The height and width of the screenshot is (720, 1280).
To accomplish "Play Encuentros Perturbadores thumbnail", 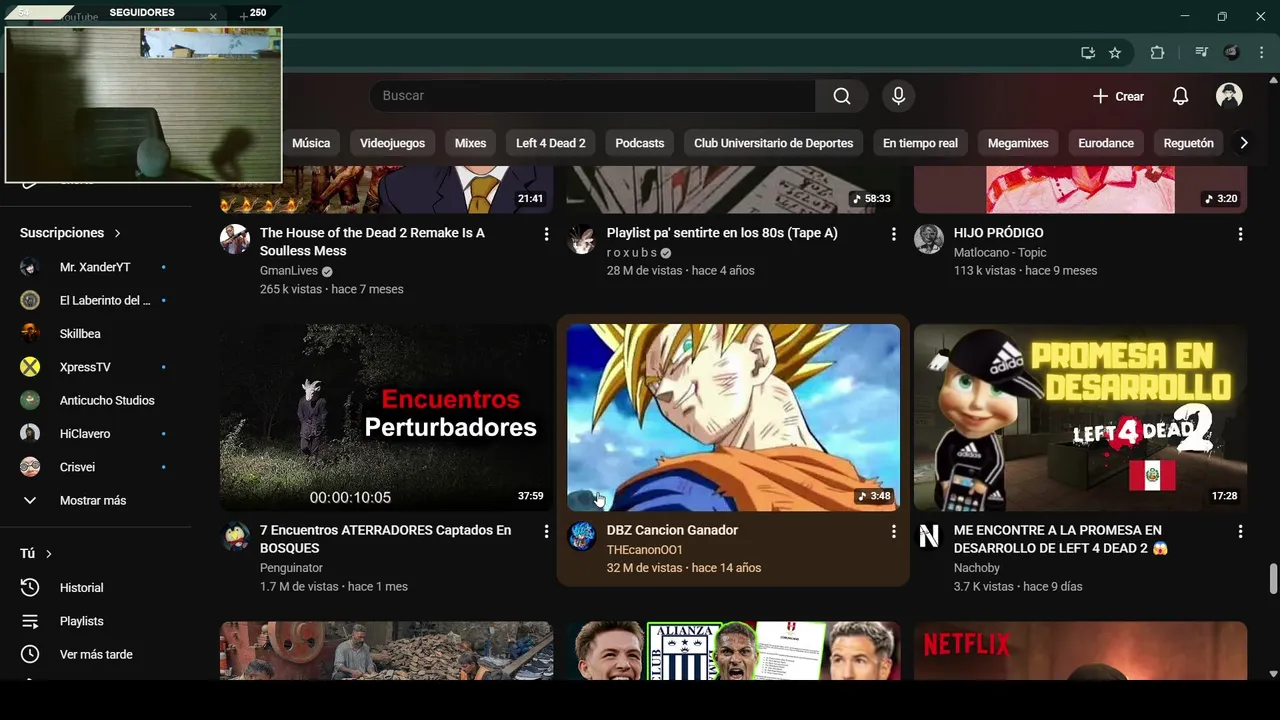I will [386, 417].
